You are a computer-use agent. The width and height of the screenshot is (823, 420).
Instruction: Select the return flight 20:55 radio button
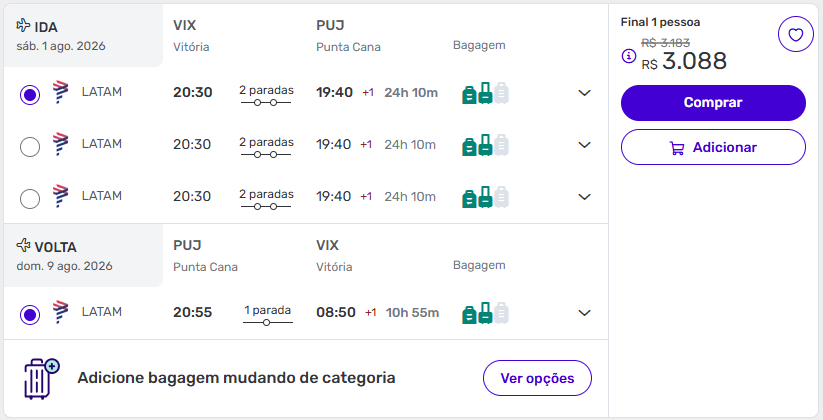[30, 315]
